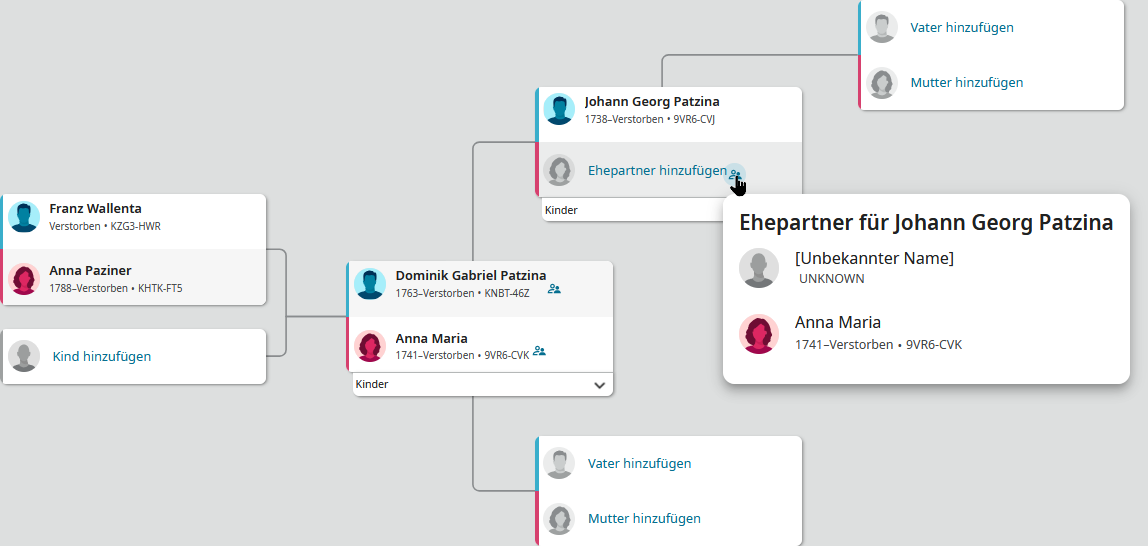
Task: Click gray avatar of top Vater hinzufügen
Action: (x=882, y=28)
